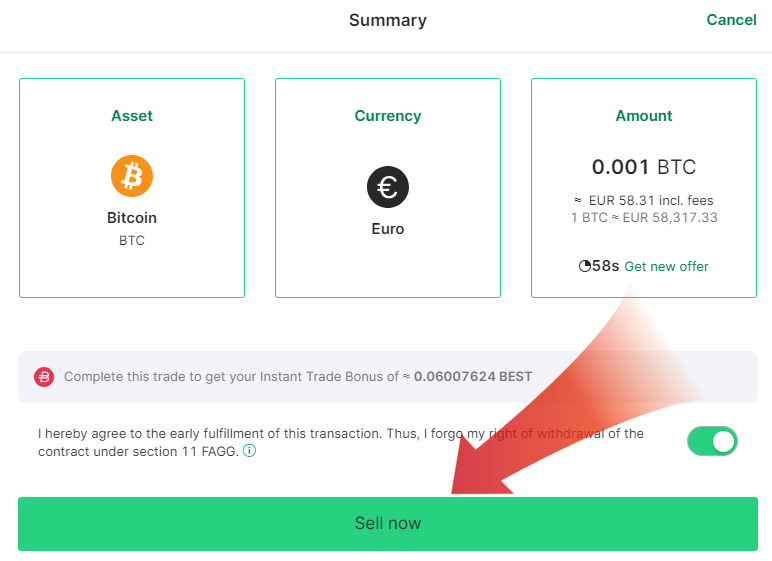
Task: Request a new offer via Get new offer
Action: pos(666,266)
